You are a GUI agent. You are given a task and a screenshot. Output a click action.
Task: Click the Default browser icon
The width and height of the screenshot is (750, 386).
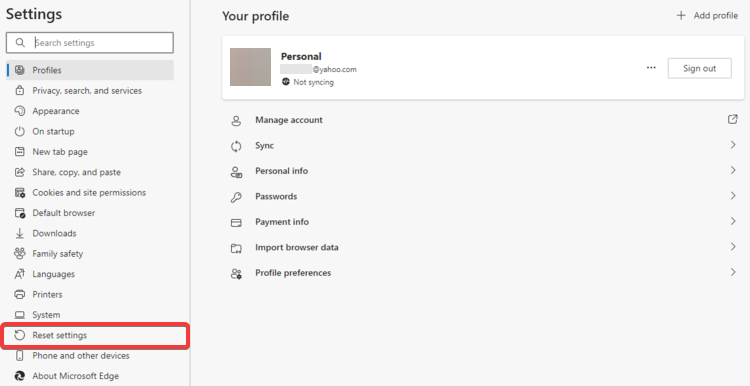point(20,213)
